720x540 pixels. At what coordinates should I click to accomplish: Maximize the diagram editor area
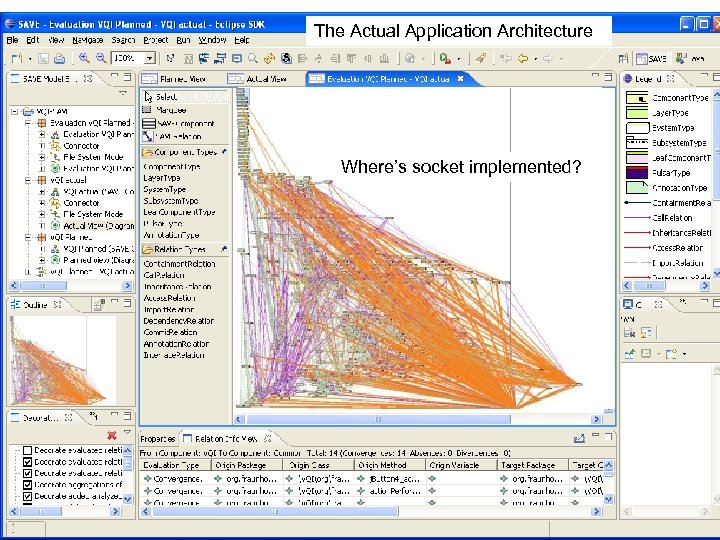coord(608,76)
